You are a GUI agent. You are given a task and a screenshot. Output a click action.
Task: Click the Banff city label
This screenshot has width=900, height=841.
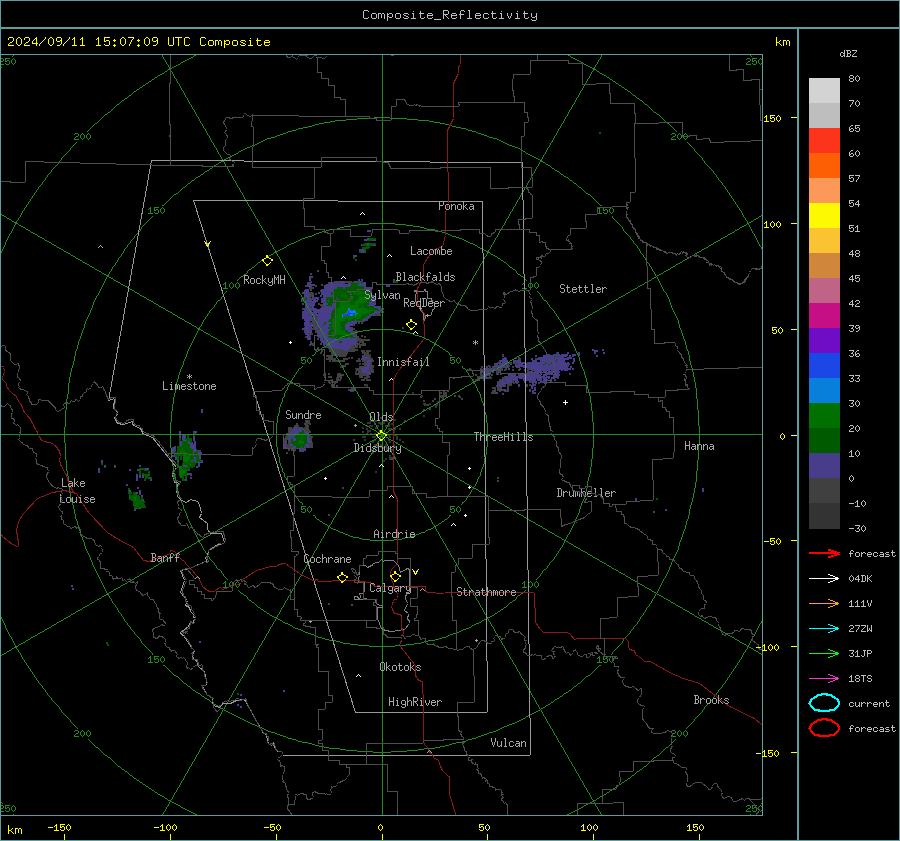[165, 558]
